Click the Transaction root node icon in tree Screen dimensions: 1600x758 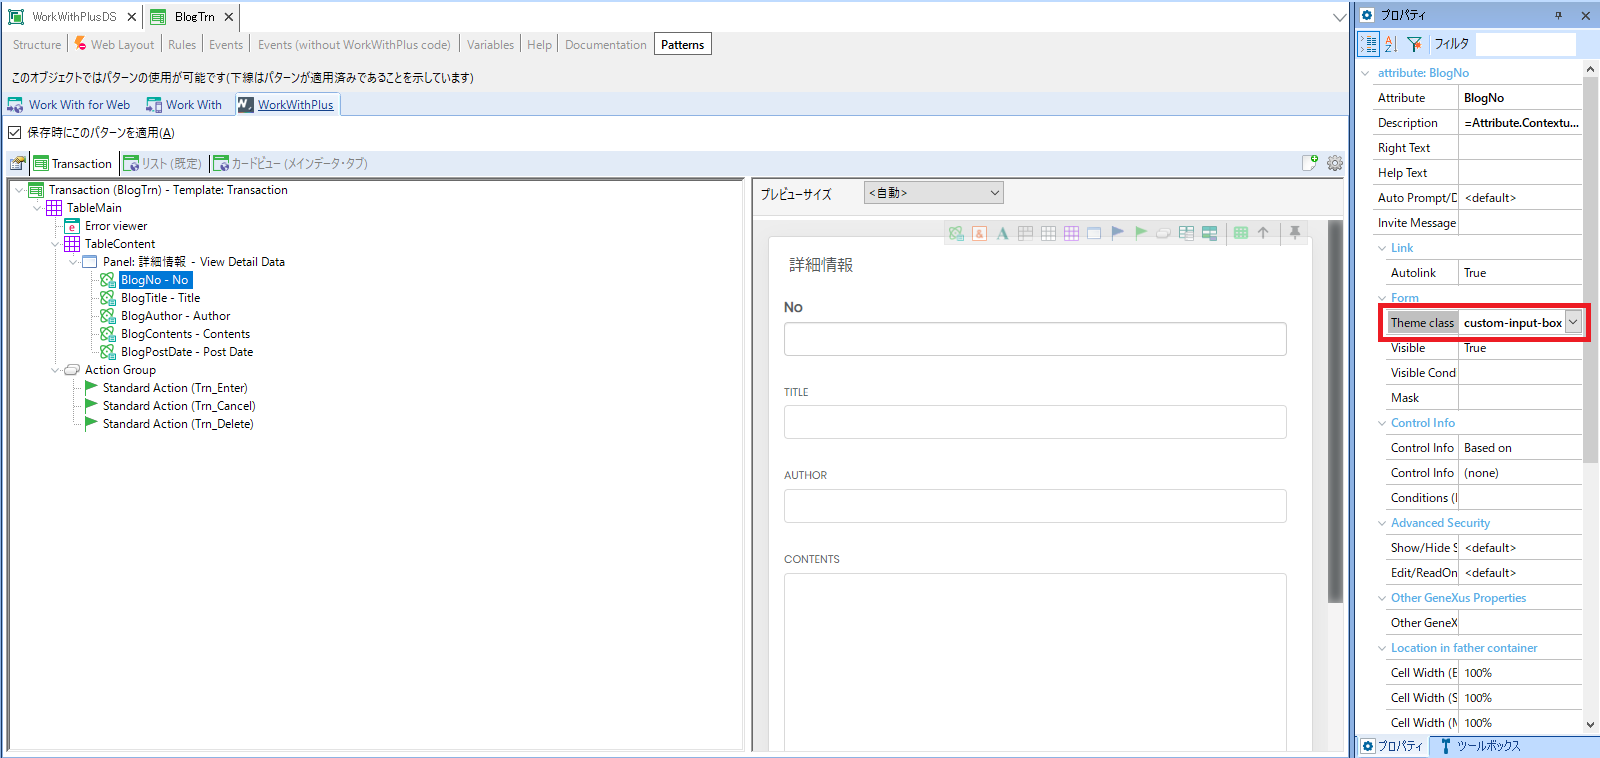point(36,190)
